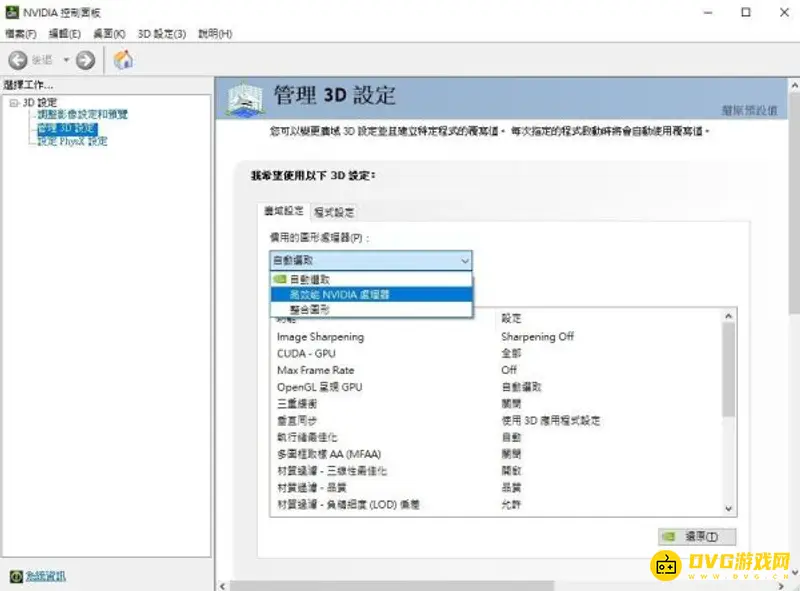Viewport: 800px width, 591px height.
Task: Click the back navigation arrow icon
Action: (16, 59)
